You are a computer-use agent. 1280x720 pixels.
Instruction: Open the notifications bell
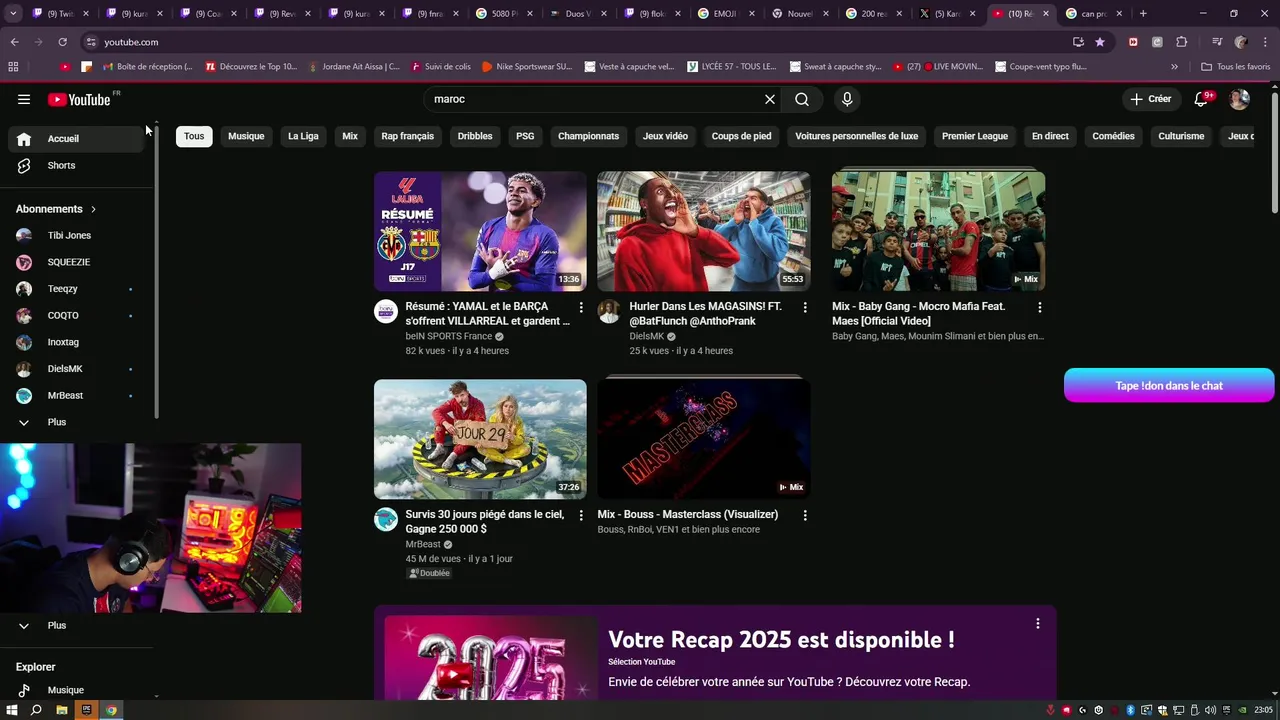click(x=1202, y=99)
